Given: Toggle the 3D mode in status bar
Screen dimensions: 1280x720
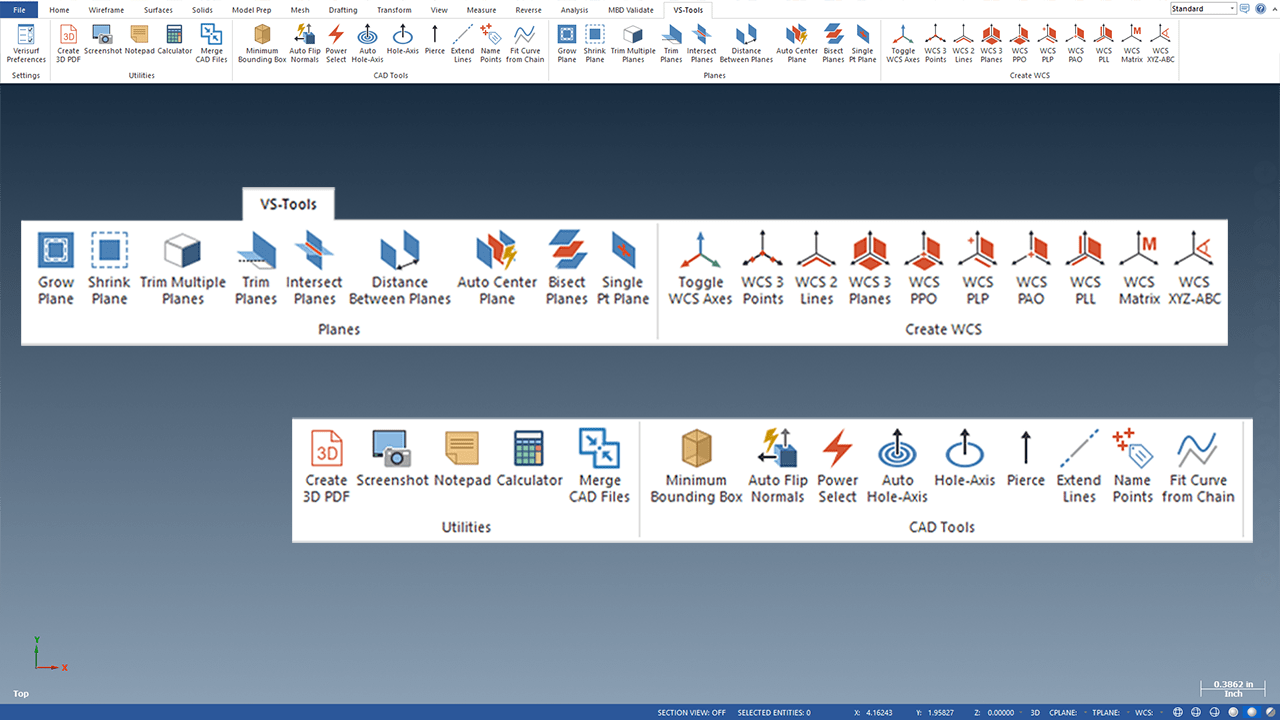Looking at the screenshot, I should tap(1035, 713).
